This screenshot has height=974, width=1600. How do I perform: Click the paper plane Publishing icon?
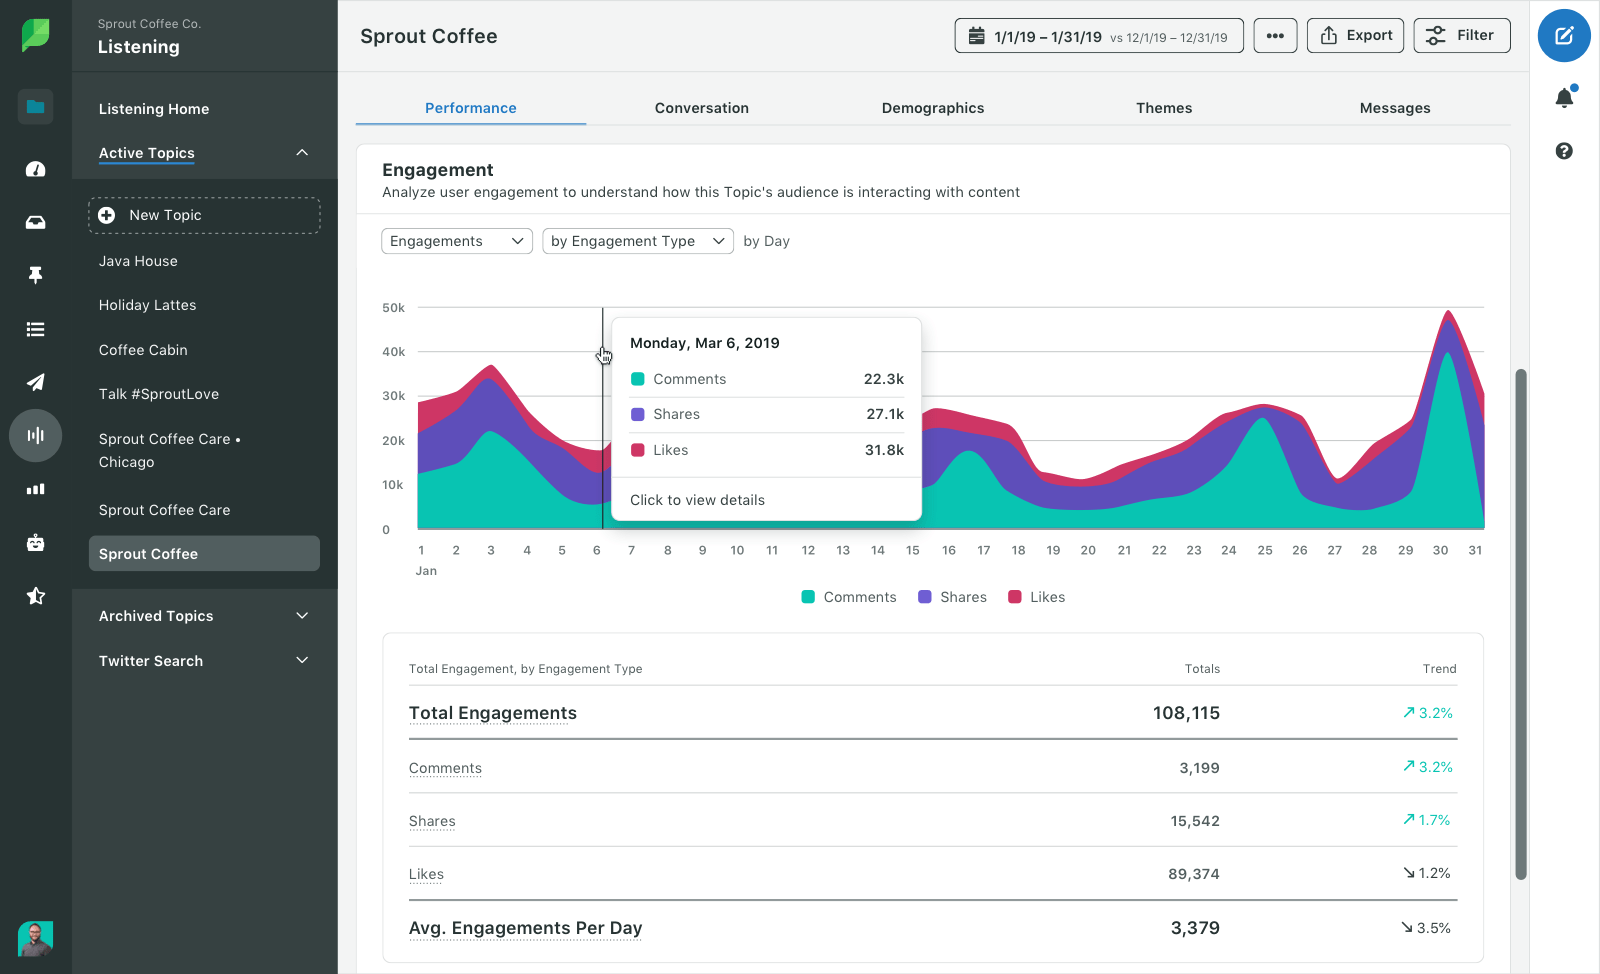[x=36, y=382]
